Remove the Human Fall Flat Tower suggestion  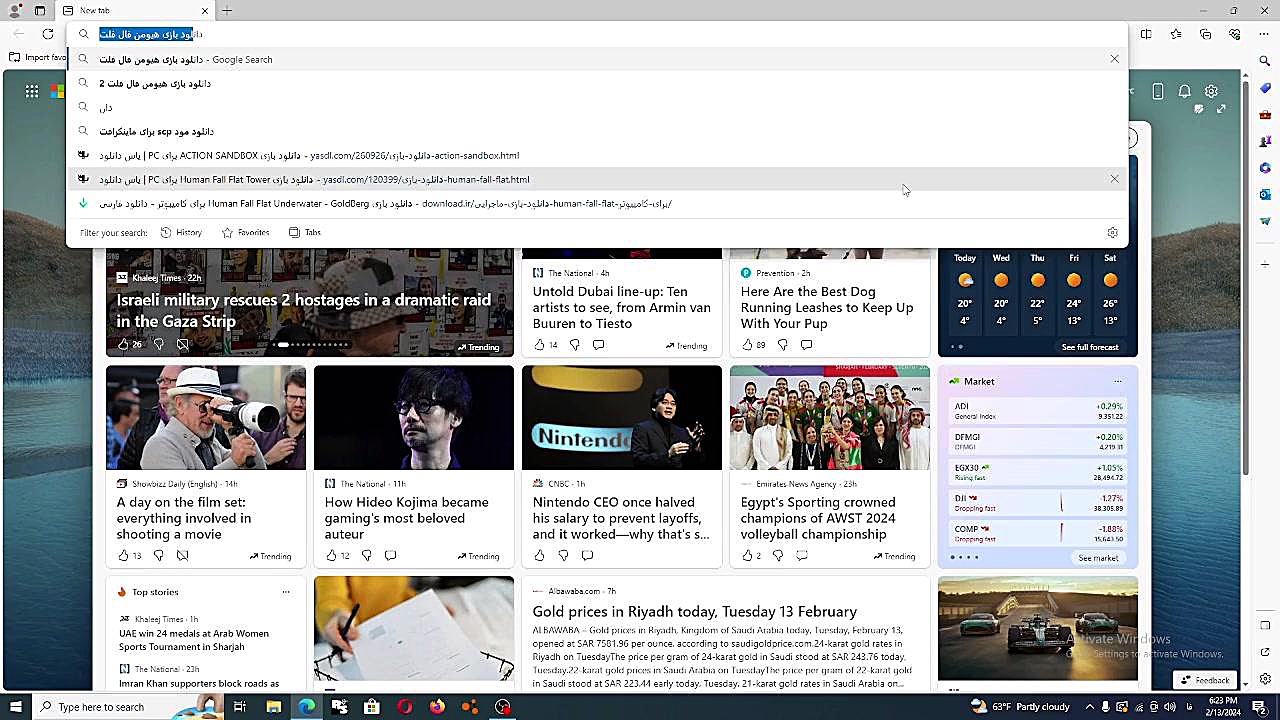(1114, 179)
